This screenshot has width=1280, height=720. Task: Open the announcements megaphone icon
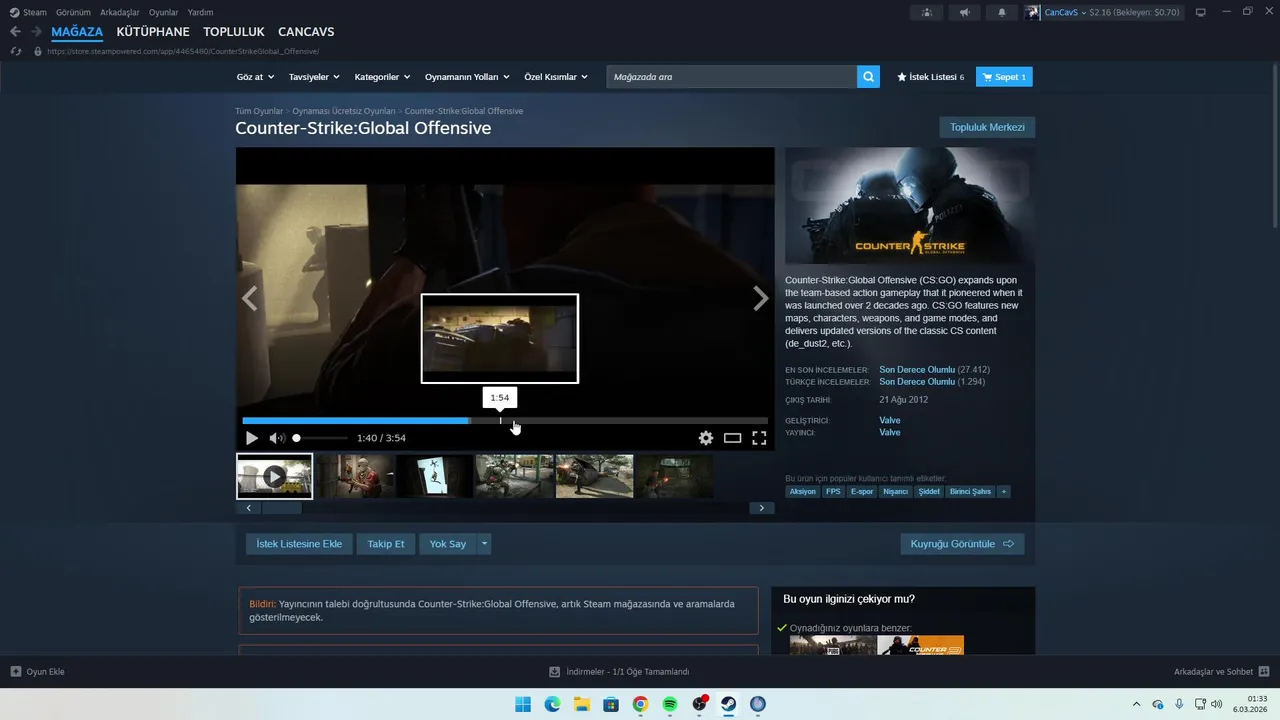click(x=964, y=12)
